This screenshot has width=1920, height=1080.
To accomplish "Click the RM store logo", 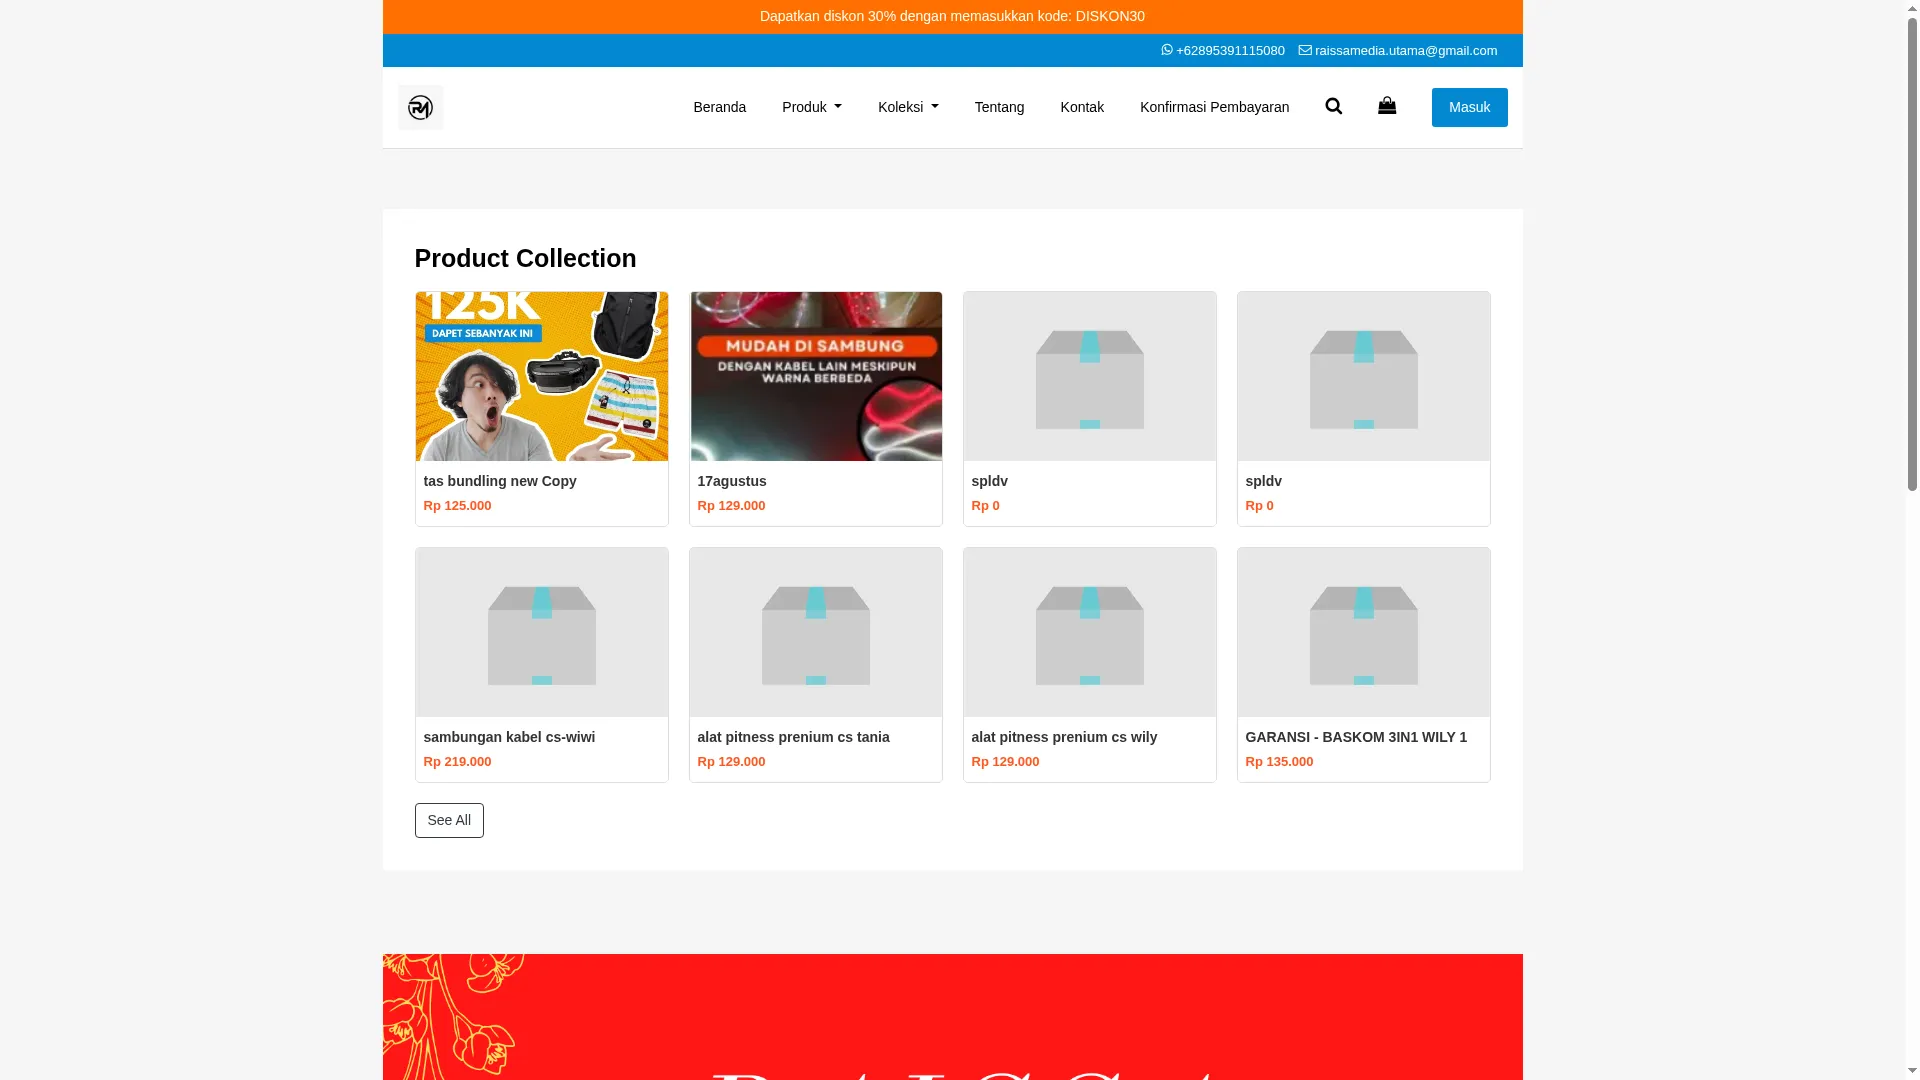I will coord(420,107).
